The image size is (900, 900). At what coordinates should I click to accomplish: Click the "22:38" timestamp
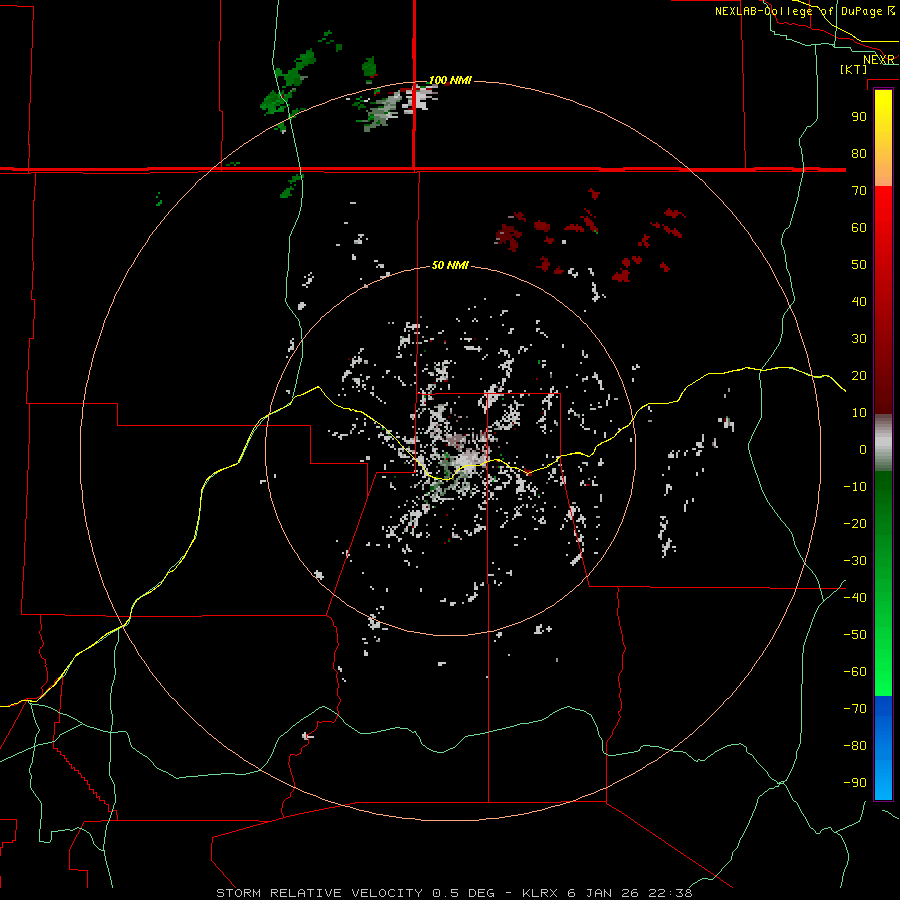point(670,893)
